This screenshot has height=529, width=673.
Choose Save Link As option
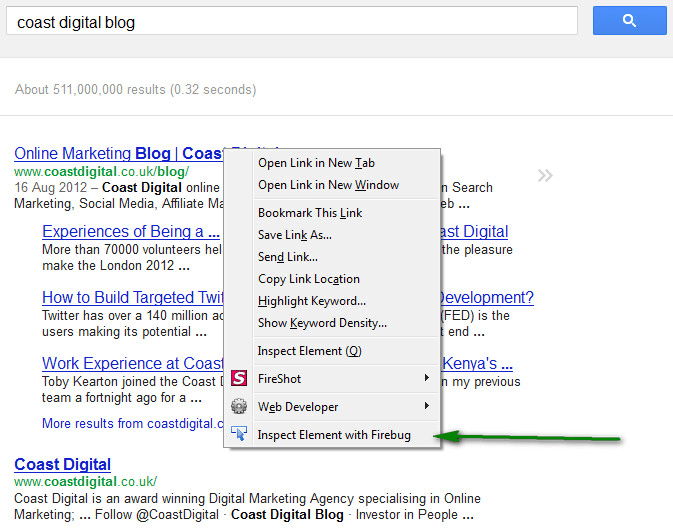tap(294, 235)
